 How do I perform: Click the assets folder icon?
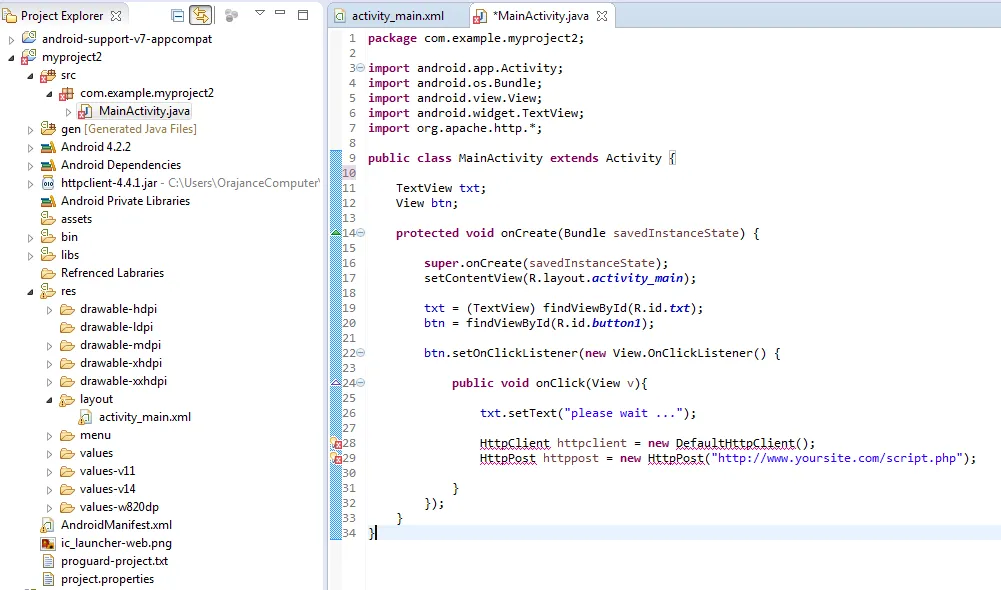[x=48, y=219]
